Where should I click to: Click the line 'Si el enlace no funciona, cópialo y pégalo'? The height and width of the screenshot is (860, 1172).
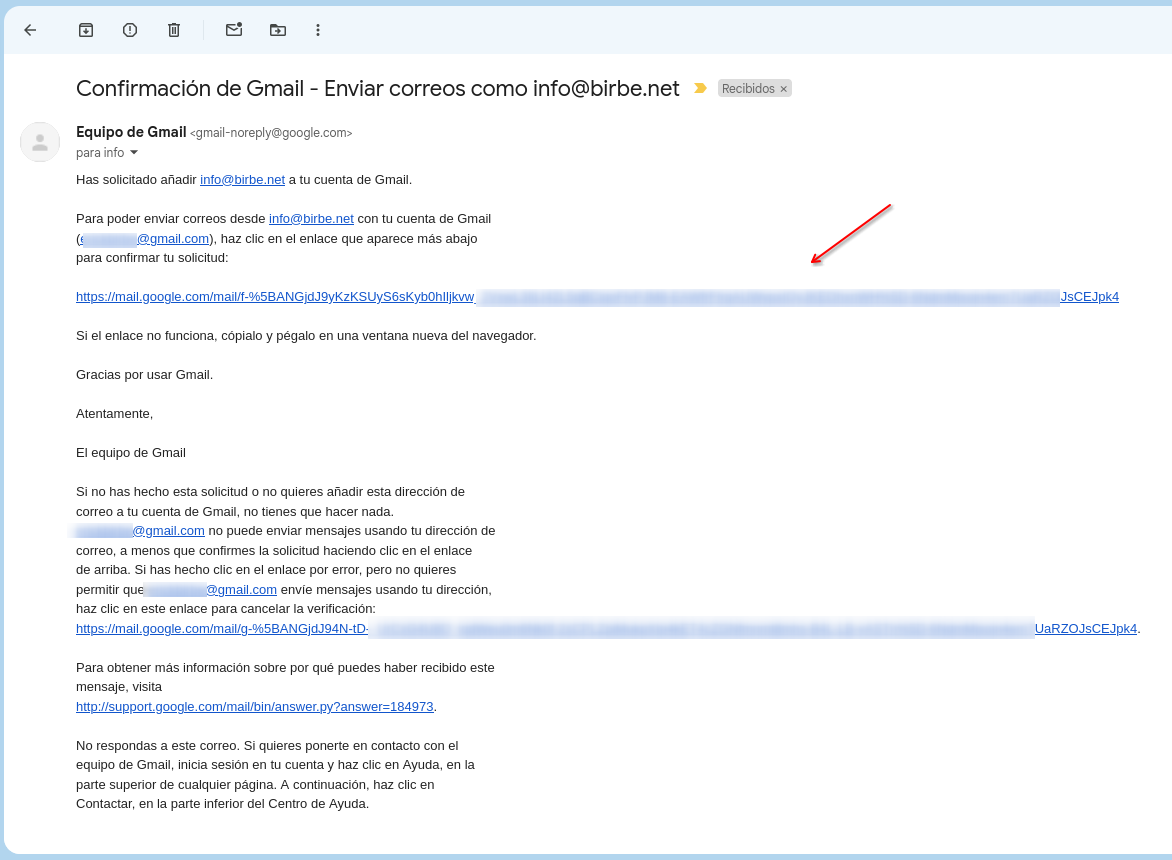pos(306,335)
